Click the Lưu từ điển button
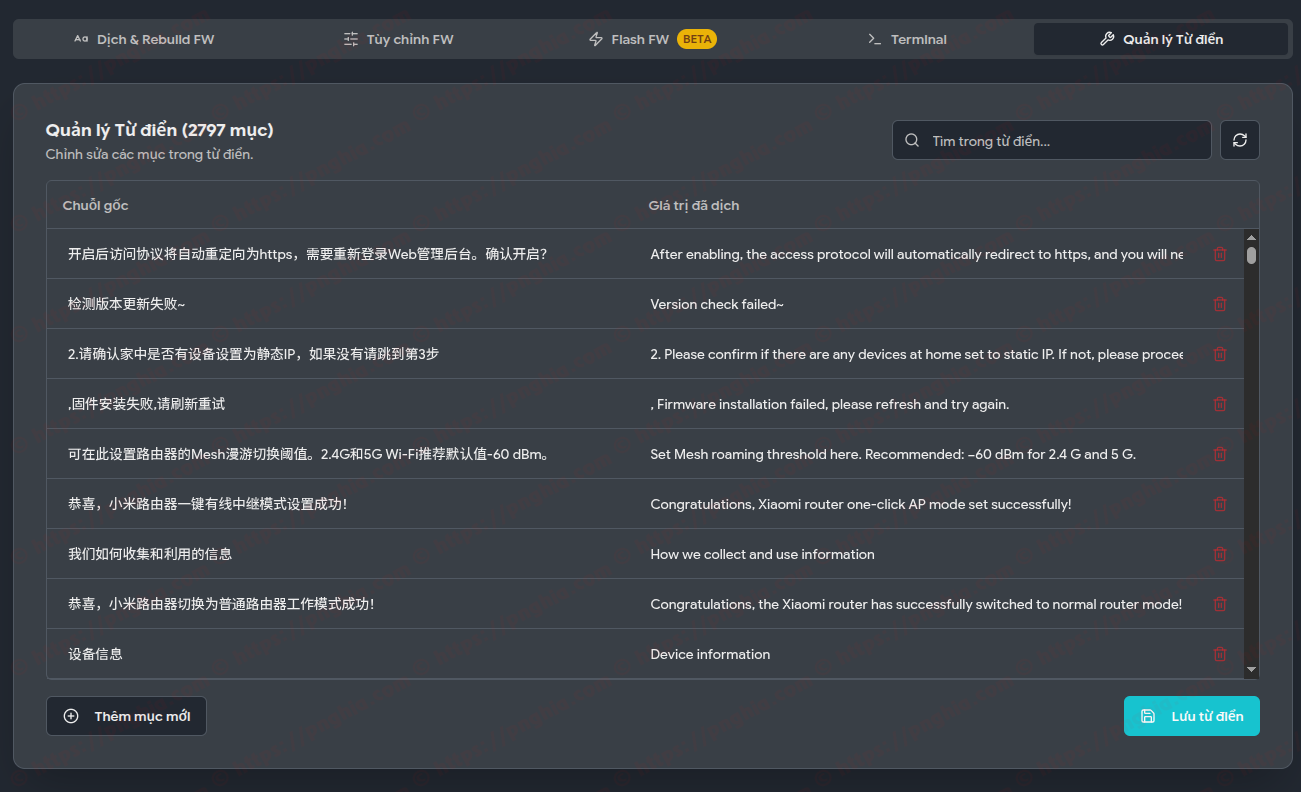The image size is (1301, 792). pos(1191,716)
